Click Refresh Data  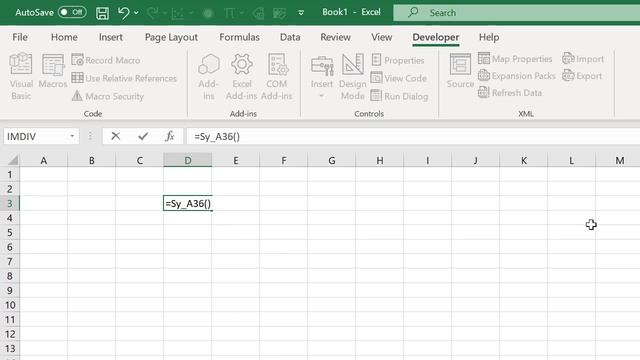(510, 93)
